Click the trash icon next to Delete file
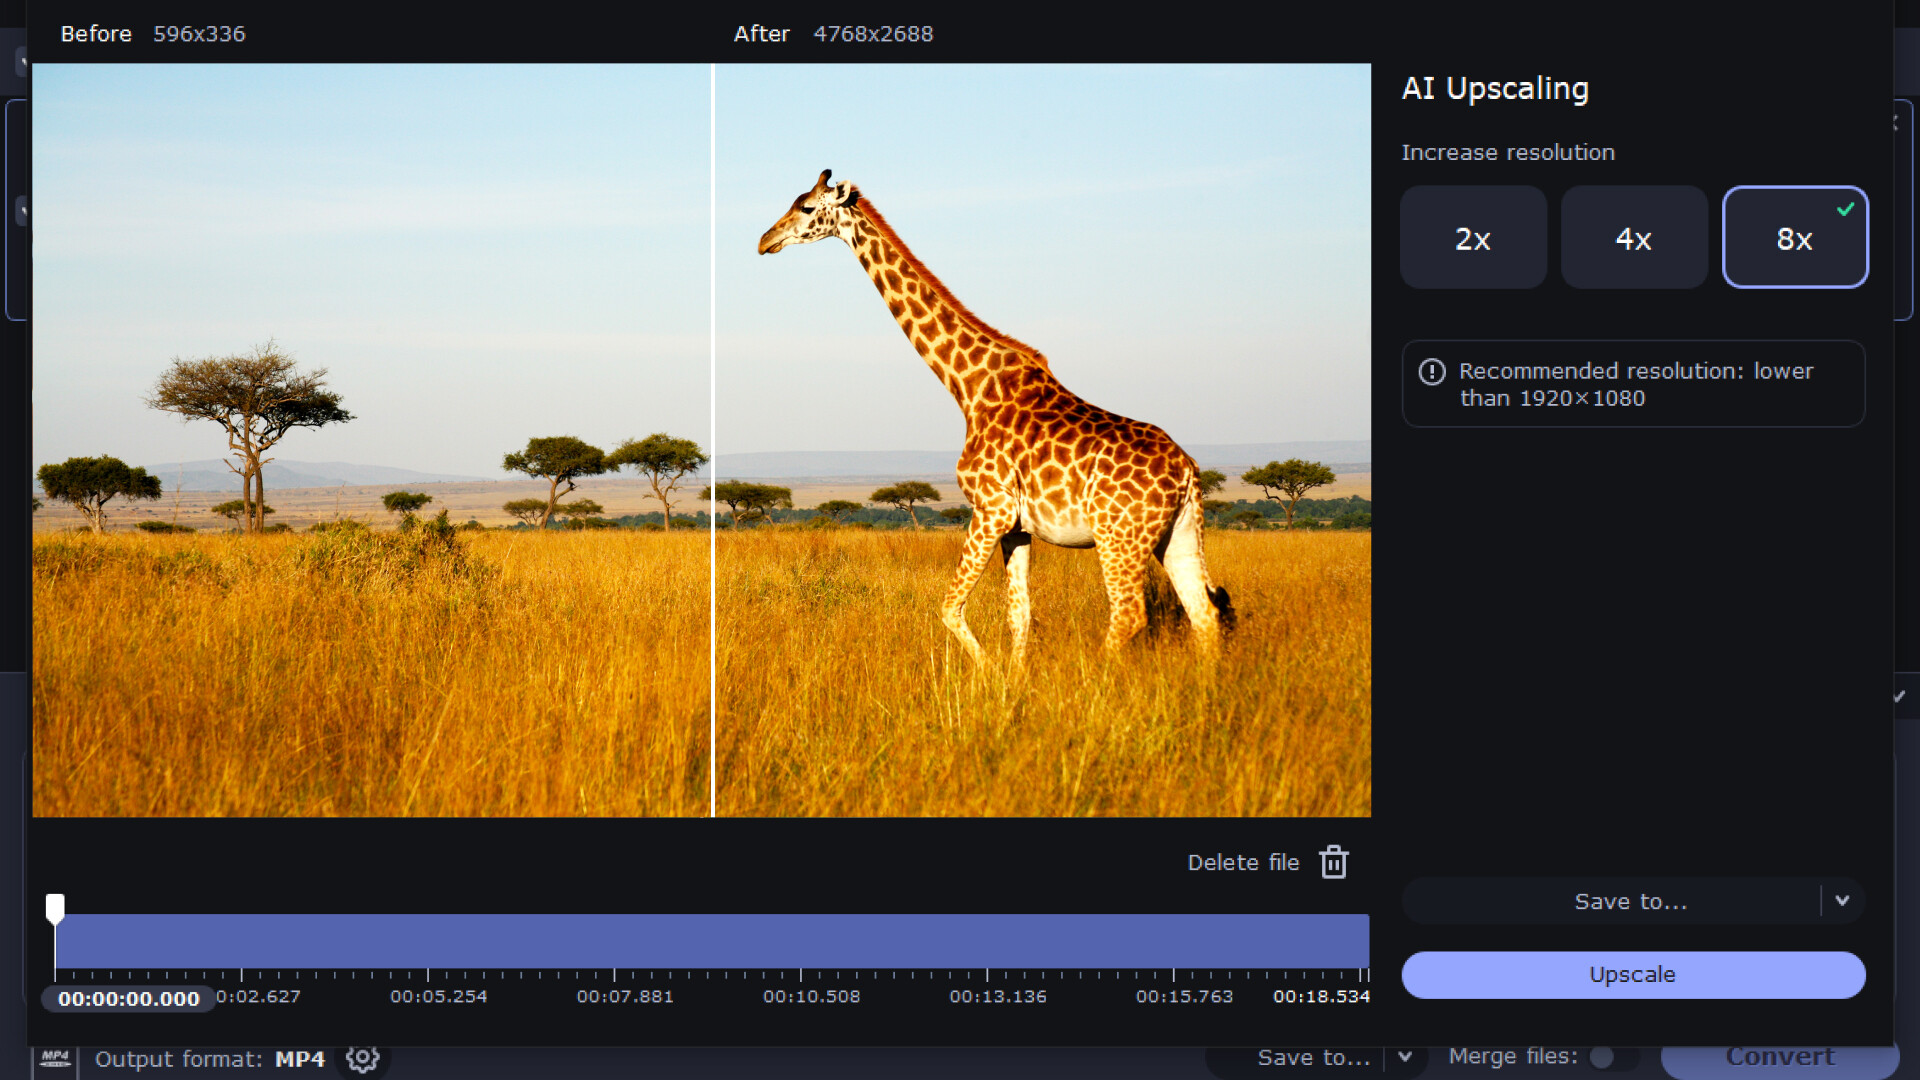Image resolution: width=1920 pixels, height=1080 pixels. pyautogui.click(x=1333, y=861)
